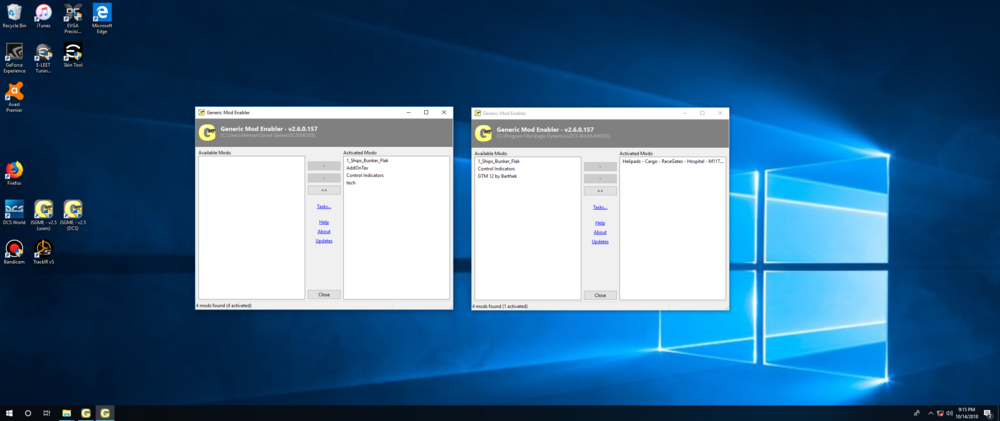Open the iTunes desktop shortcut

(43, 13)
